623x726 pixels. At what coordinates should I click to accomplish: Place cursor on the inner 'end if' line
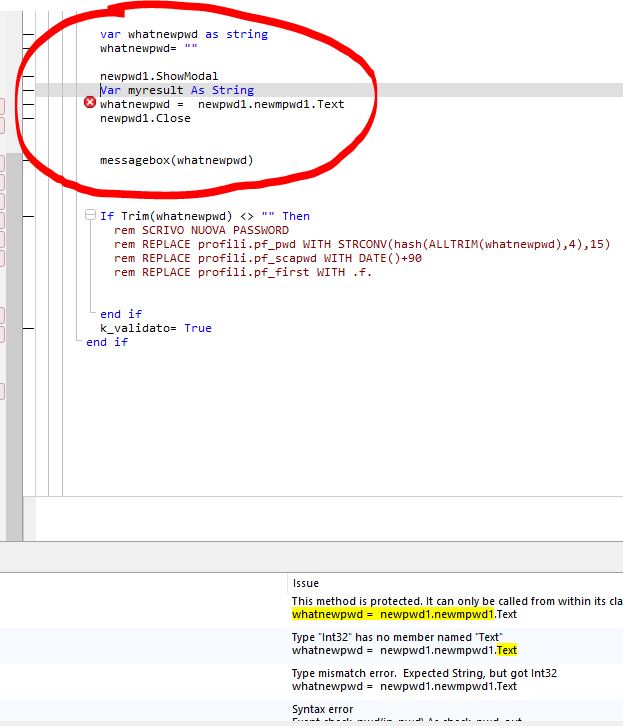[x=121, y=314]
